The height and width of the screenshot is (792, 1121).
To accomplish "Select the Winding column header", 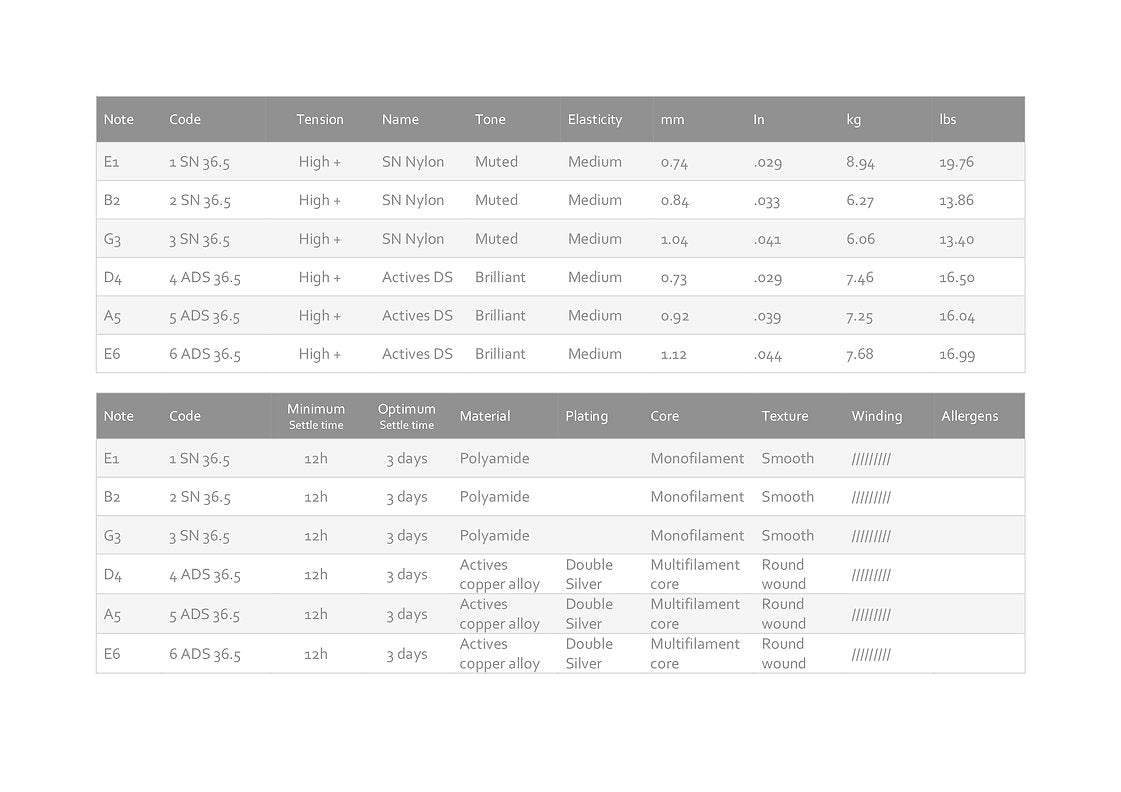I will click(x=877, y=416).
